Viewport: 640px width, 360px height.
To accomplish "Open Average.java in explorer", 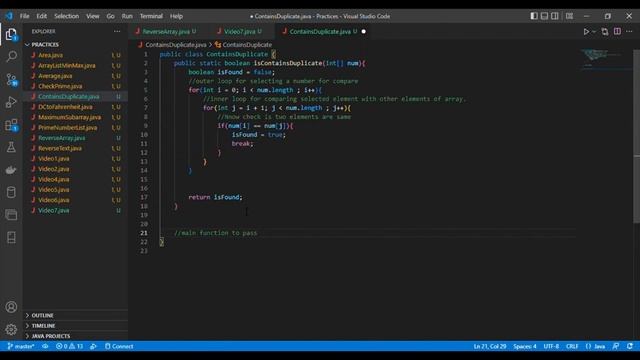I will click(55, 76).
